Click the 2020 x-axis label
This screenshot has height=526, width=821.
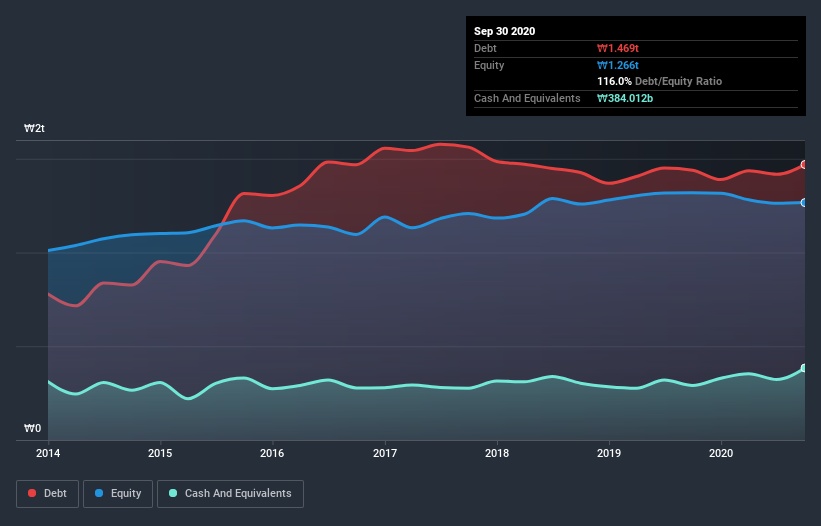721,453
